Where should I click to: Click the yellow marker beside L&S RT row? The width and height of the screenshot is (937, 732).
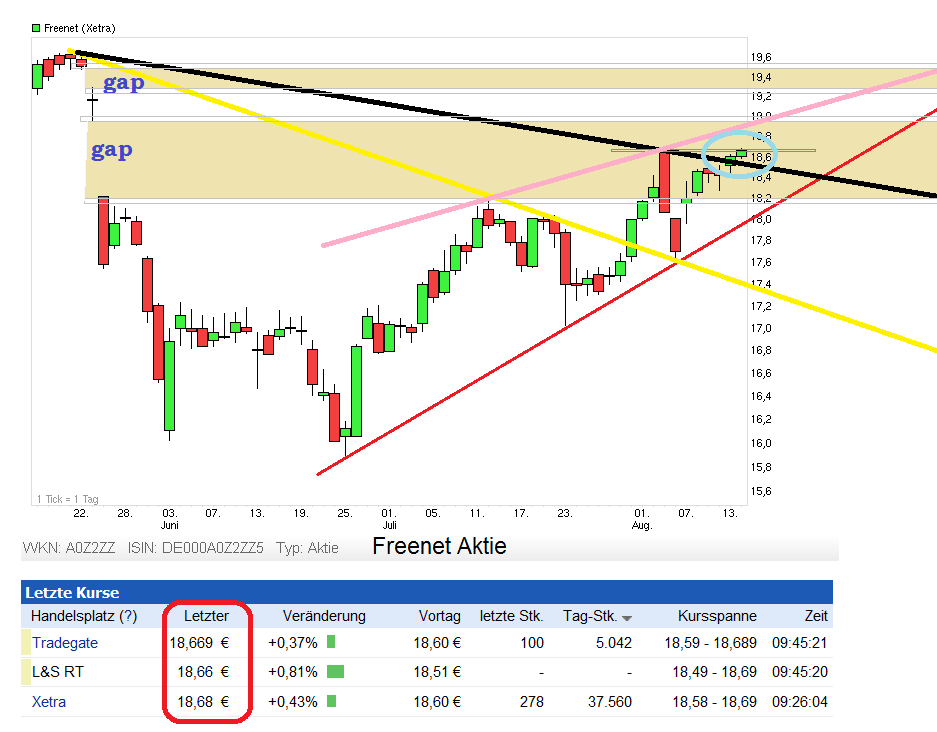[x=26, y=672]
